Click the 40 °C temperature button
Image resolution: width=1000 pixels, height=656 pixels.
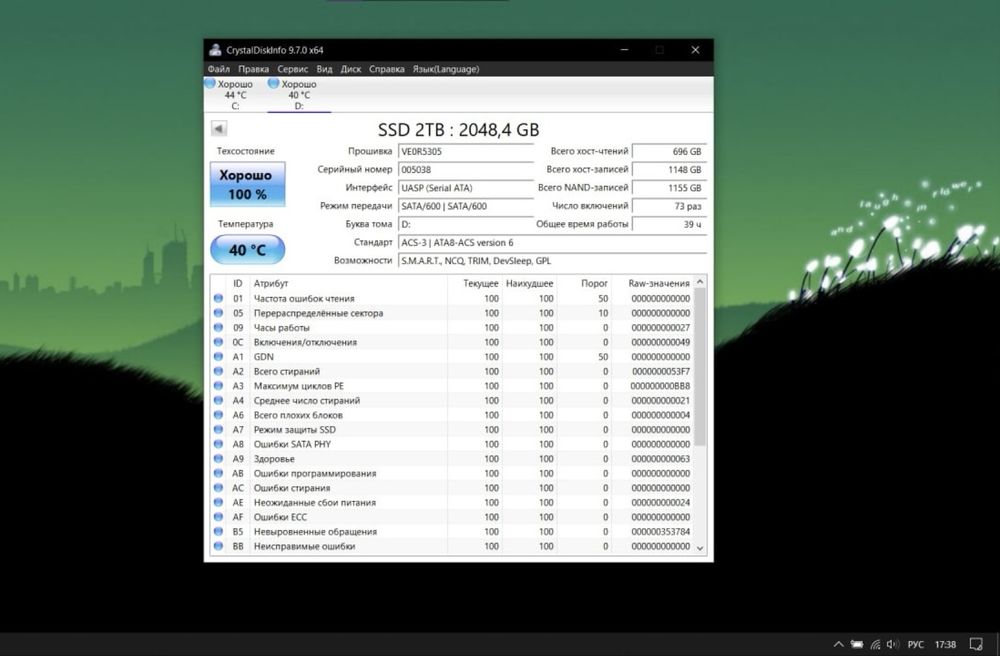[247, 249]
